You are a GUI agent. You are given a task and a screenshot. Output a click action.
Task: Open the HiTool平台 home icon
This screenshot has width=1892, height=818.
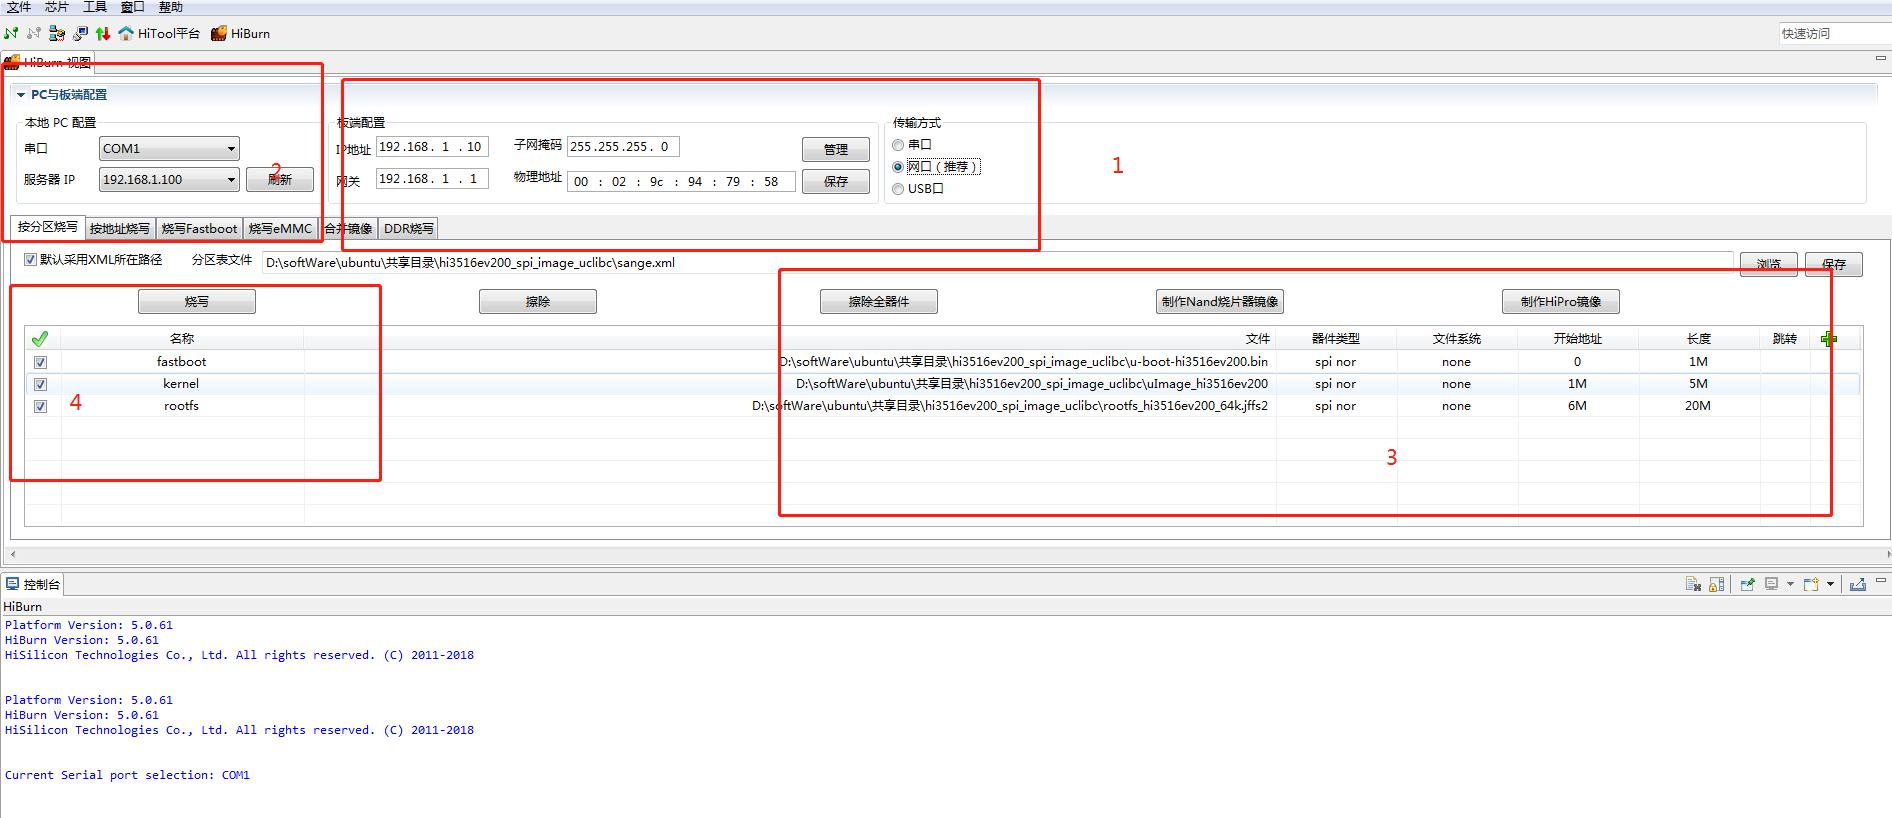click(126, 33)
